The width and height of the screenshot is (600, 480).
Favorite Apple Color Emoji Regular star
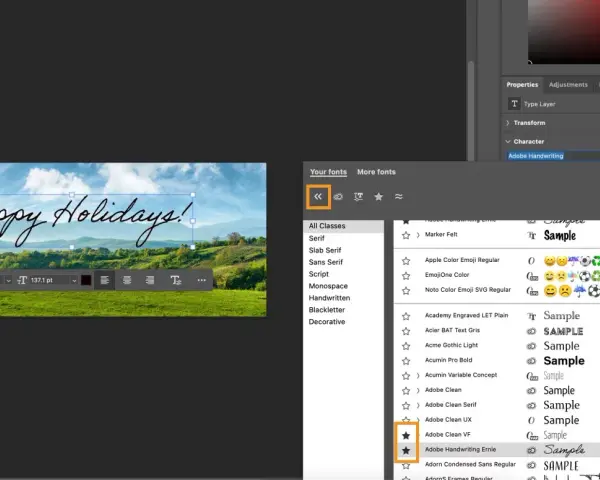[406, 261]
